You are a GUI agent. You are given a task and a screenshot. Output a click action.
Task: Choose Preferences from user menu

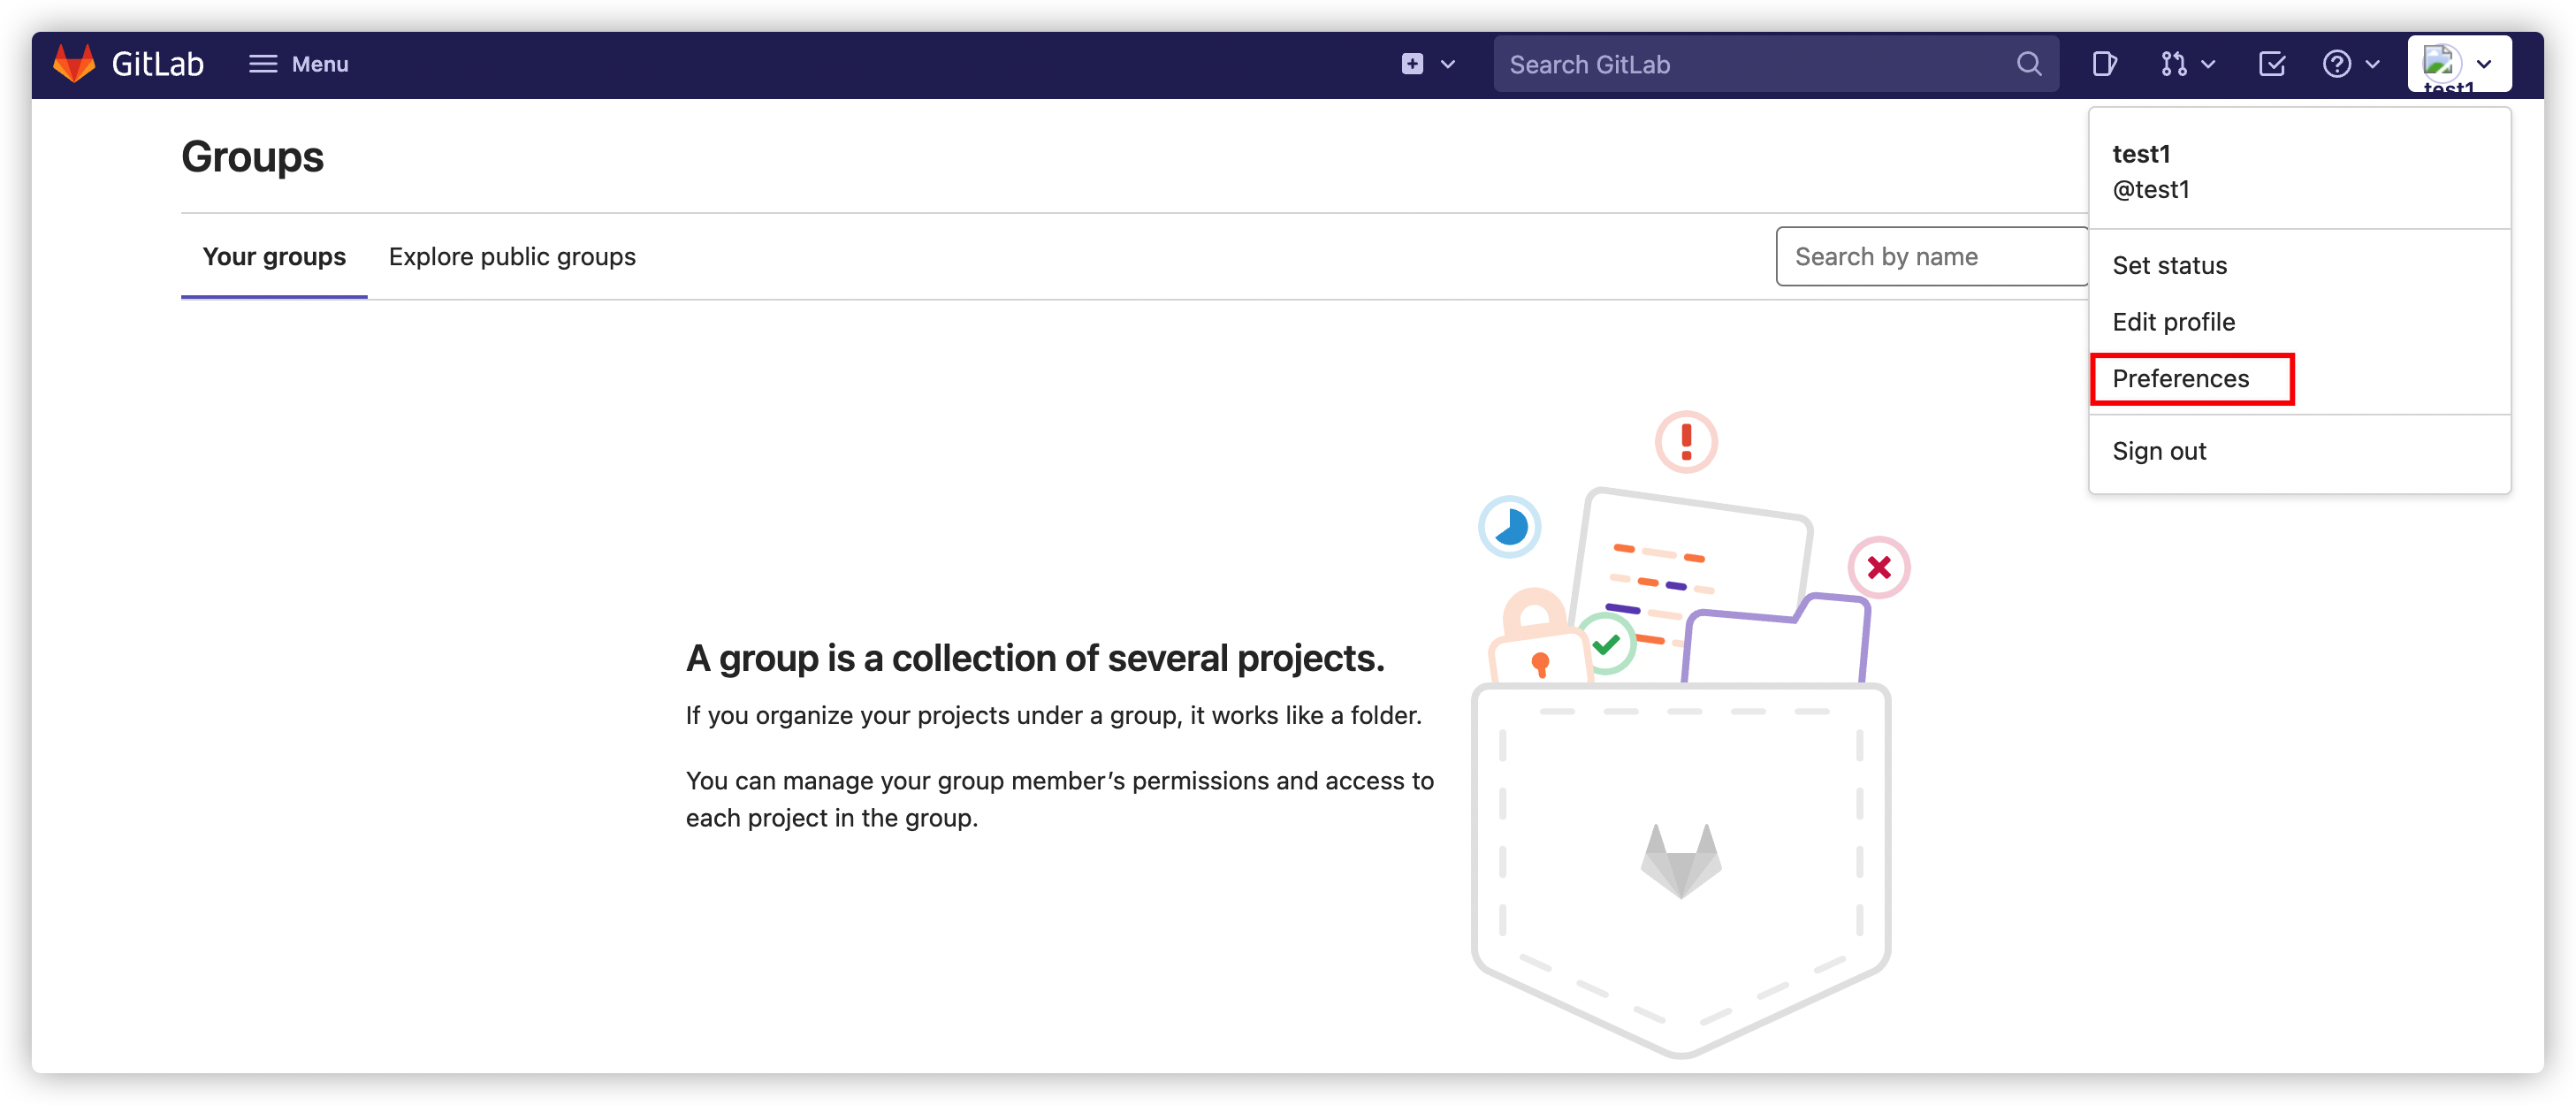[2180, 379]
